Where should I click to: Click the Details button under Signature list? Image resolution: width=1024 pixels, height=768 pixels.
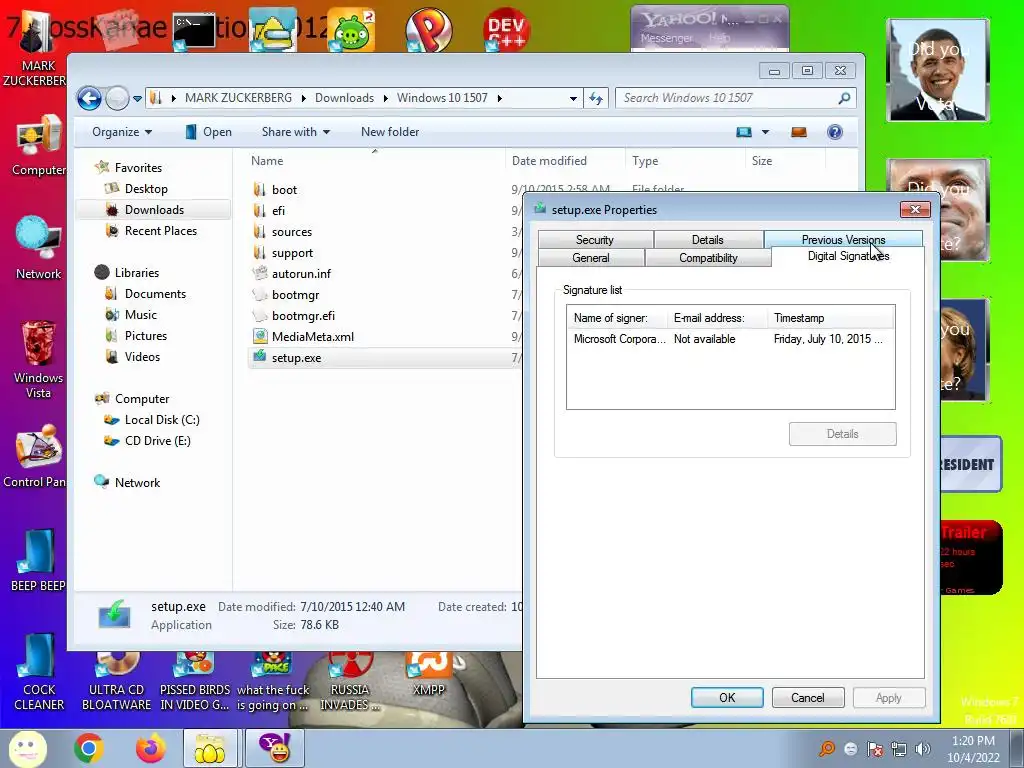tap(842, 434)
